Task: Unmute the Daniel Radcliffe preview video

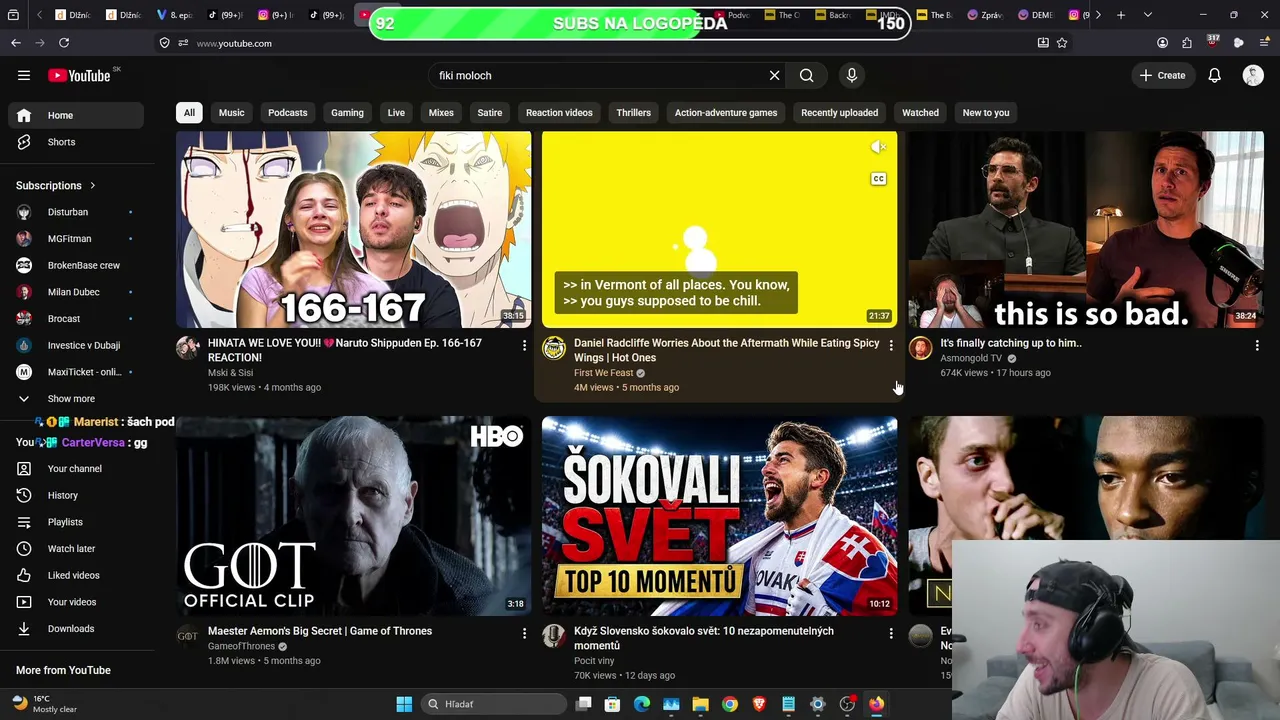Action: point(878,147)
